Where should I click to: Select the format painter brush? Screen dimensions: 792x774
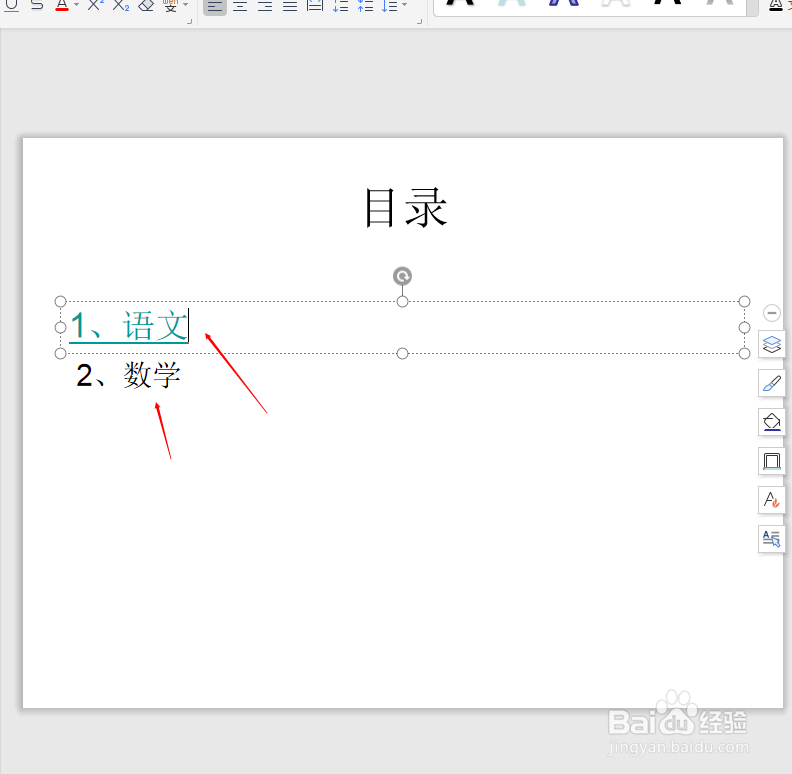pos(771,383)
